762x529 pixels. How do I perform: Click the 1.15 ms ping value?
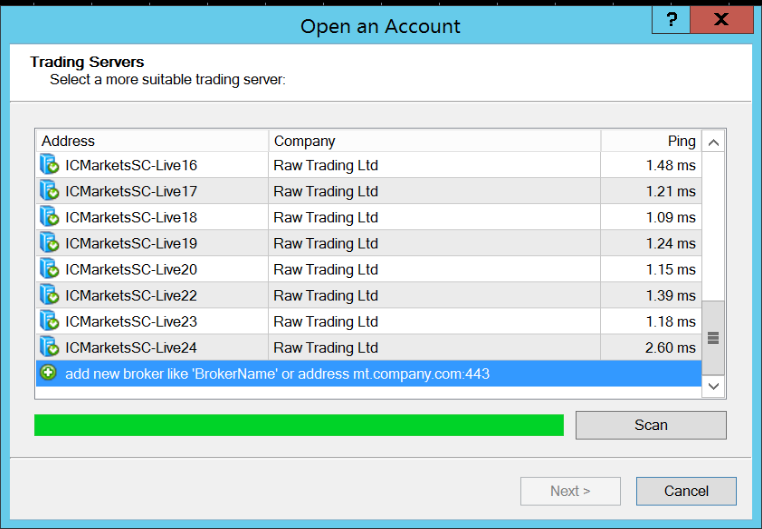pyautogui.click(x=671, y=270)
